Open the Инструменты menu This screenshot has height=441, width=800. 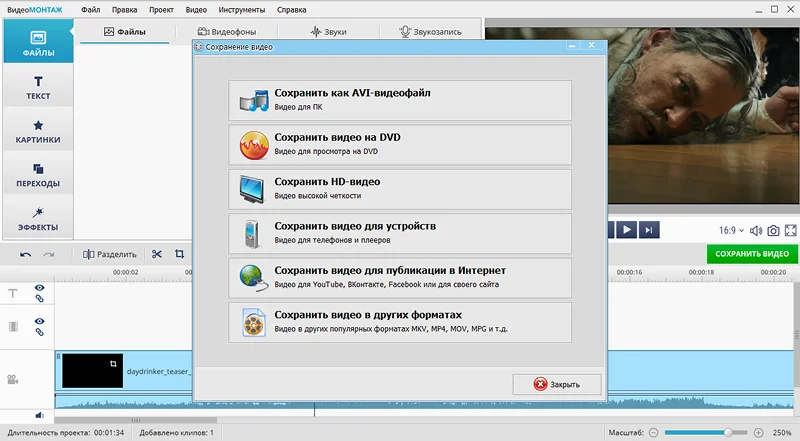click(241, 10)
